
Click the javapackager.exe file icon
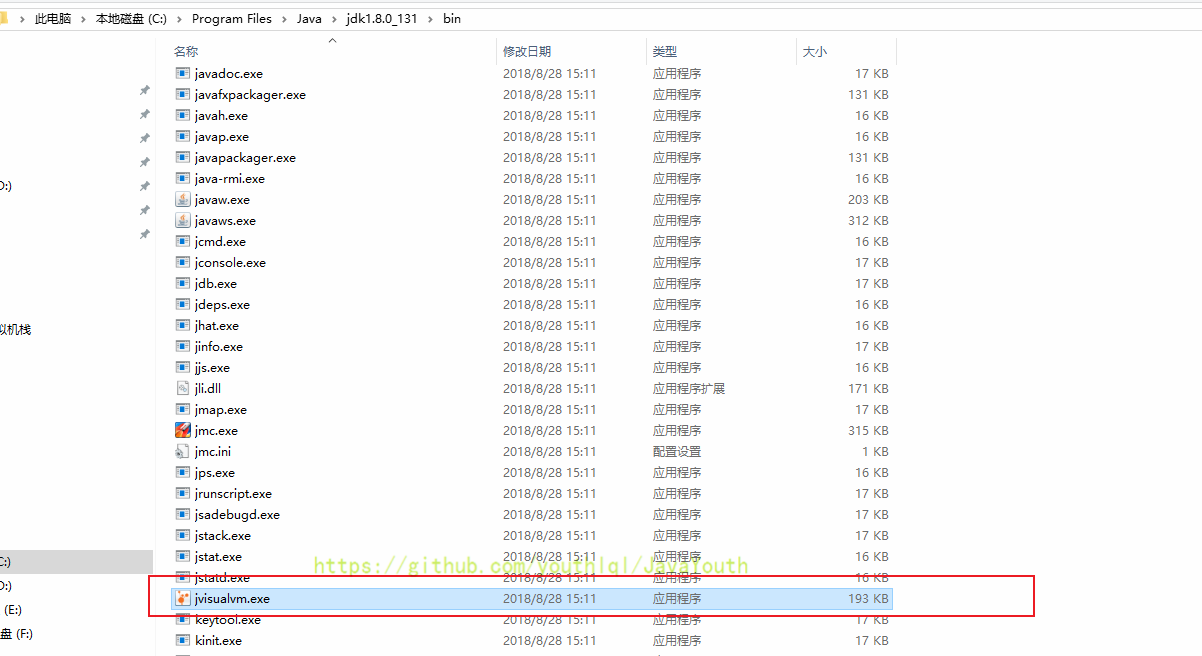click(x=182, y=157)
